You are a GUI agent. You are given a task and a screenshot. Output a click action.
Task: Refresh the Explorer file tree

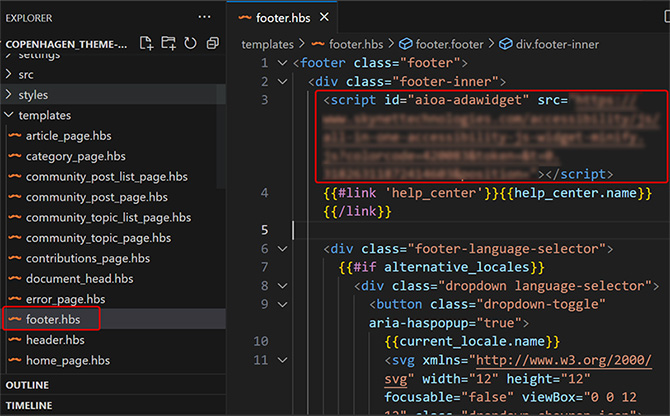[x=190, y=43]
